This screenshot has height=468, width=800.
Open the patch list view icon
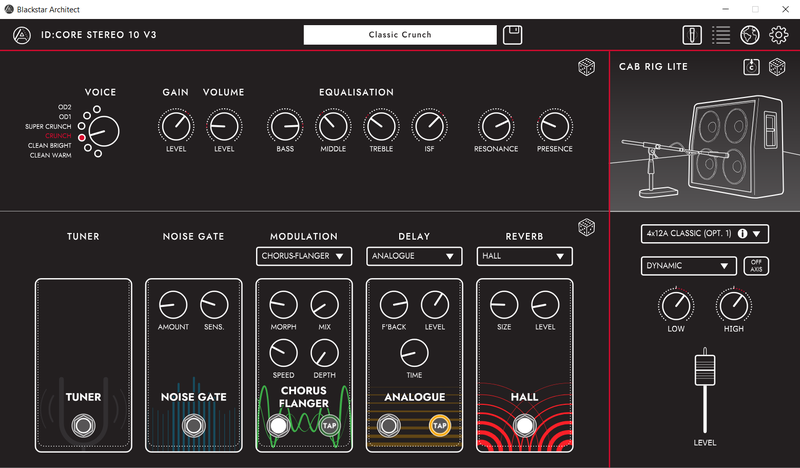pyautogui.click(x=720, y=35)
